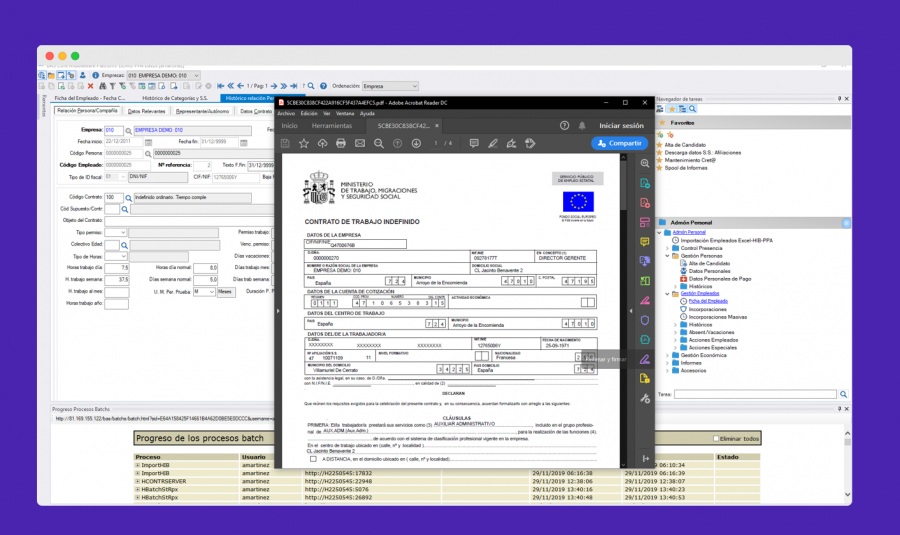Send the PDF by email icon
This screenshot has width=900, height=535.
click(360, 144)
